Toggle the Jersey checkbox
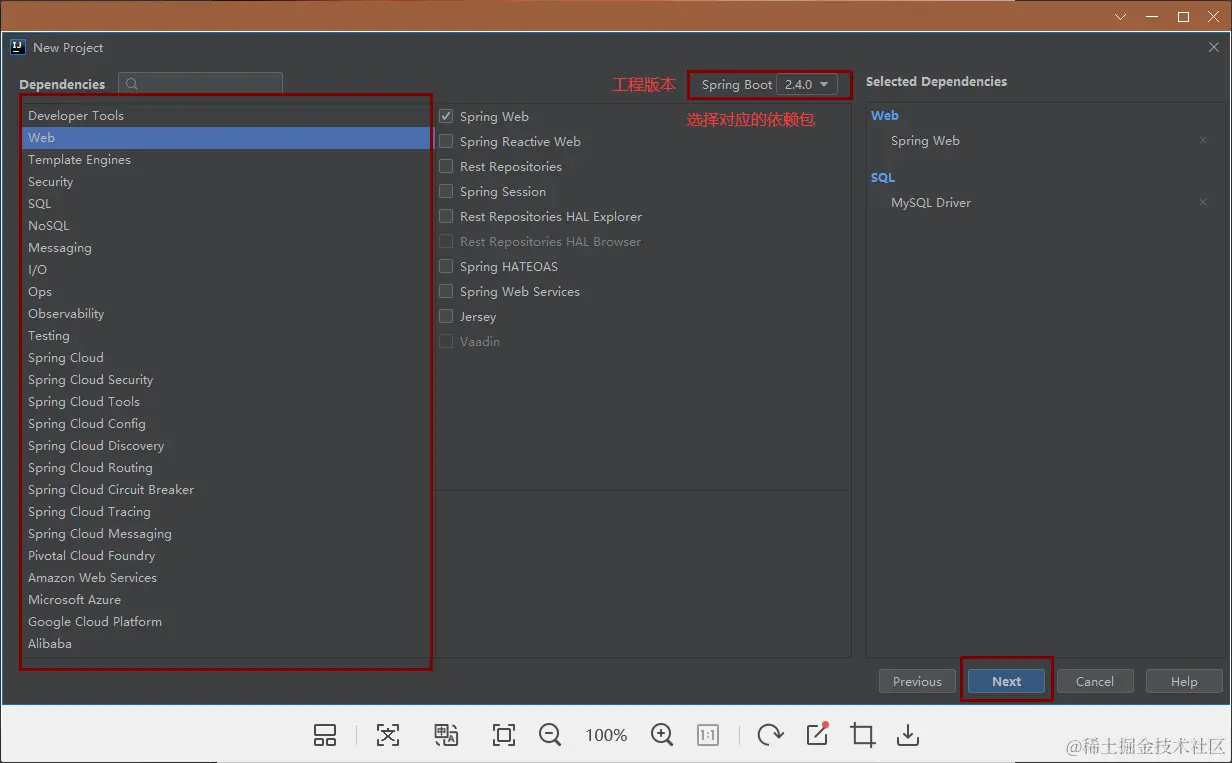 pyautogui.click(x=446, y=316)
